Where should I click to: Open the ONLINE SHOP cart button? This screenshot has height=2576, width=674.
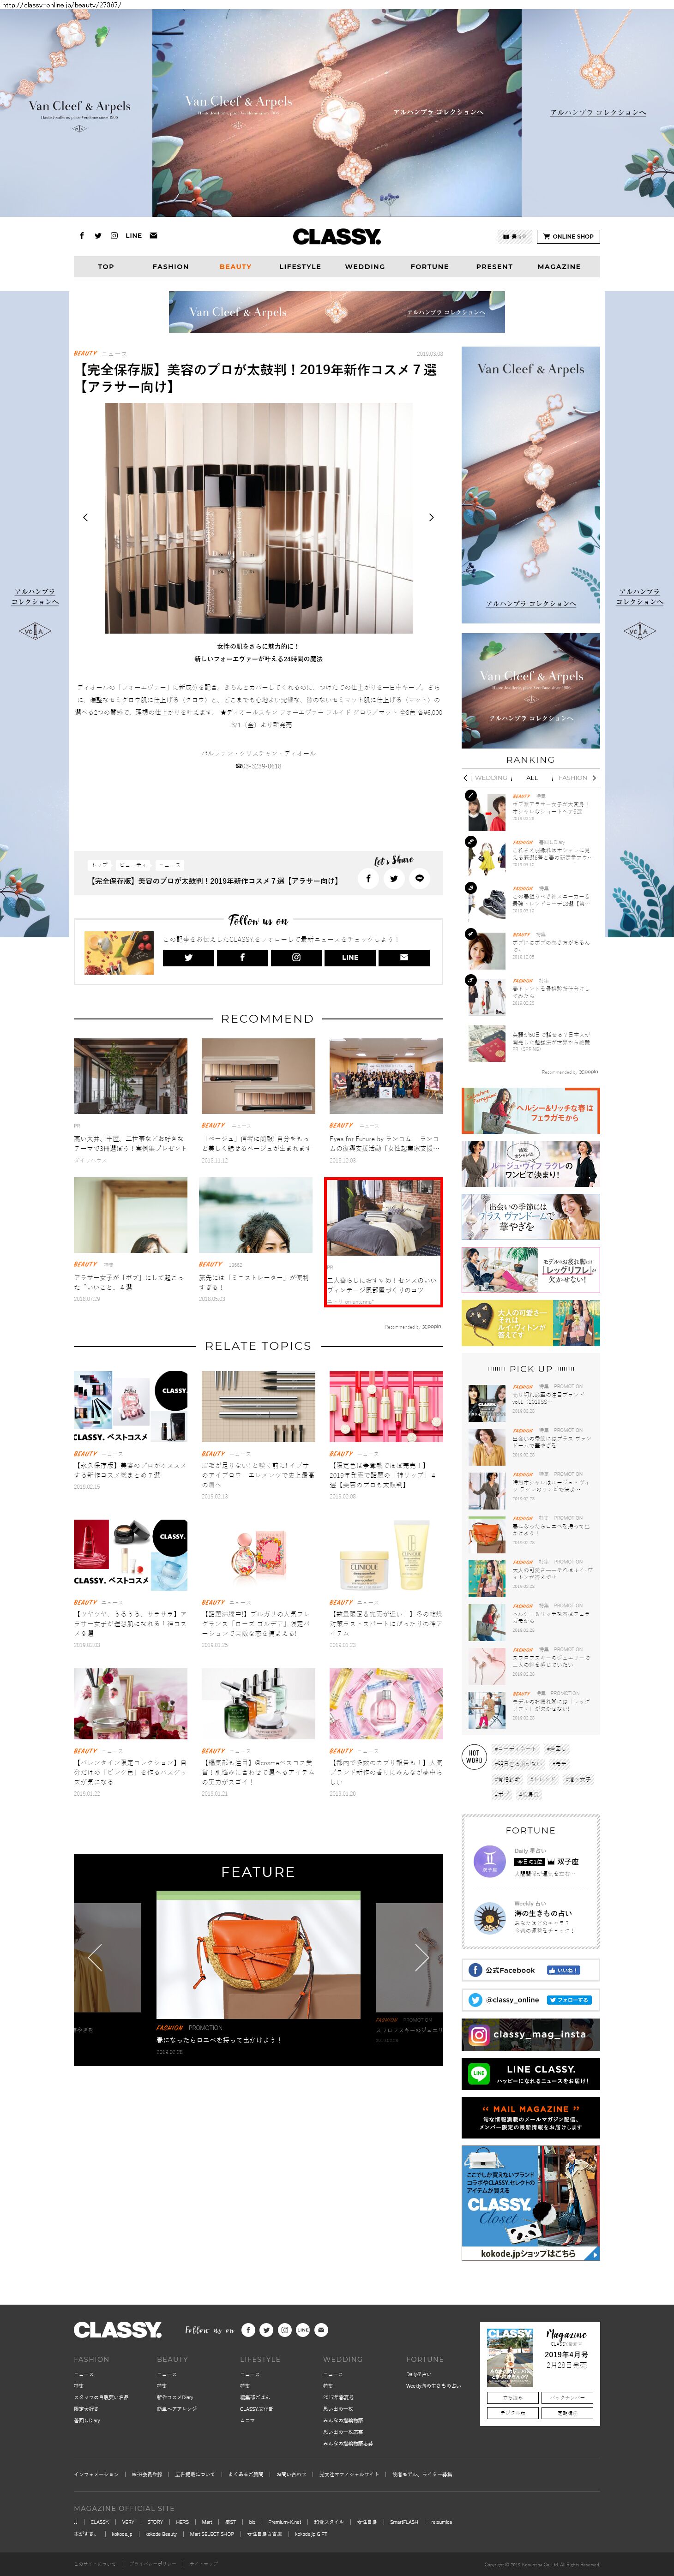click(x=568, y=237)
